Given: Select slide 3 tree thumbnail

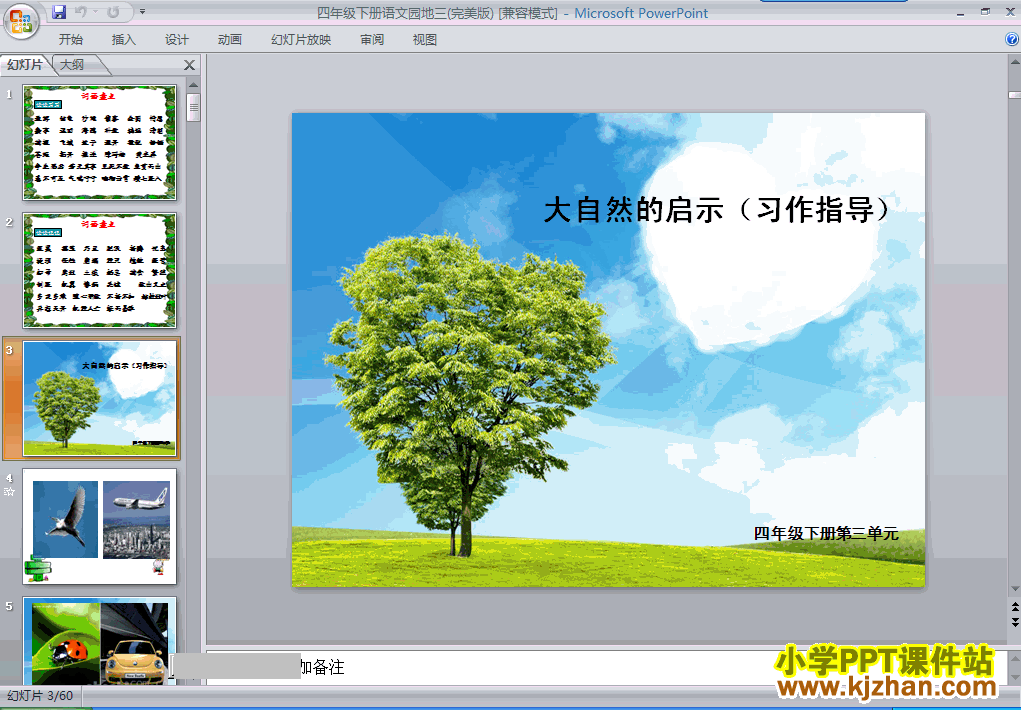Looking at the screenshot, I should coord(100,398).
